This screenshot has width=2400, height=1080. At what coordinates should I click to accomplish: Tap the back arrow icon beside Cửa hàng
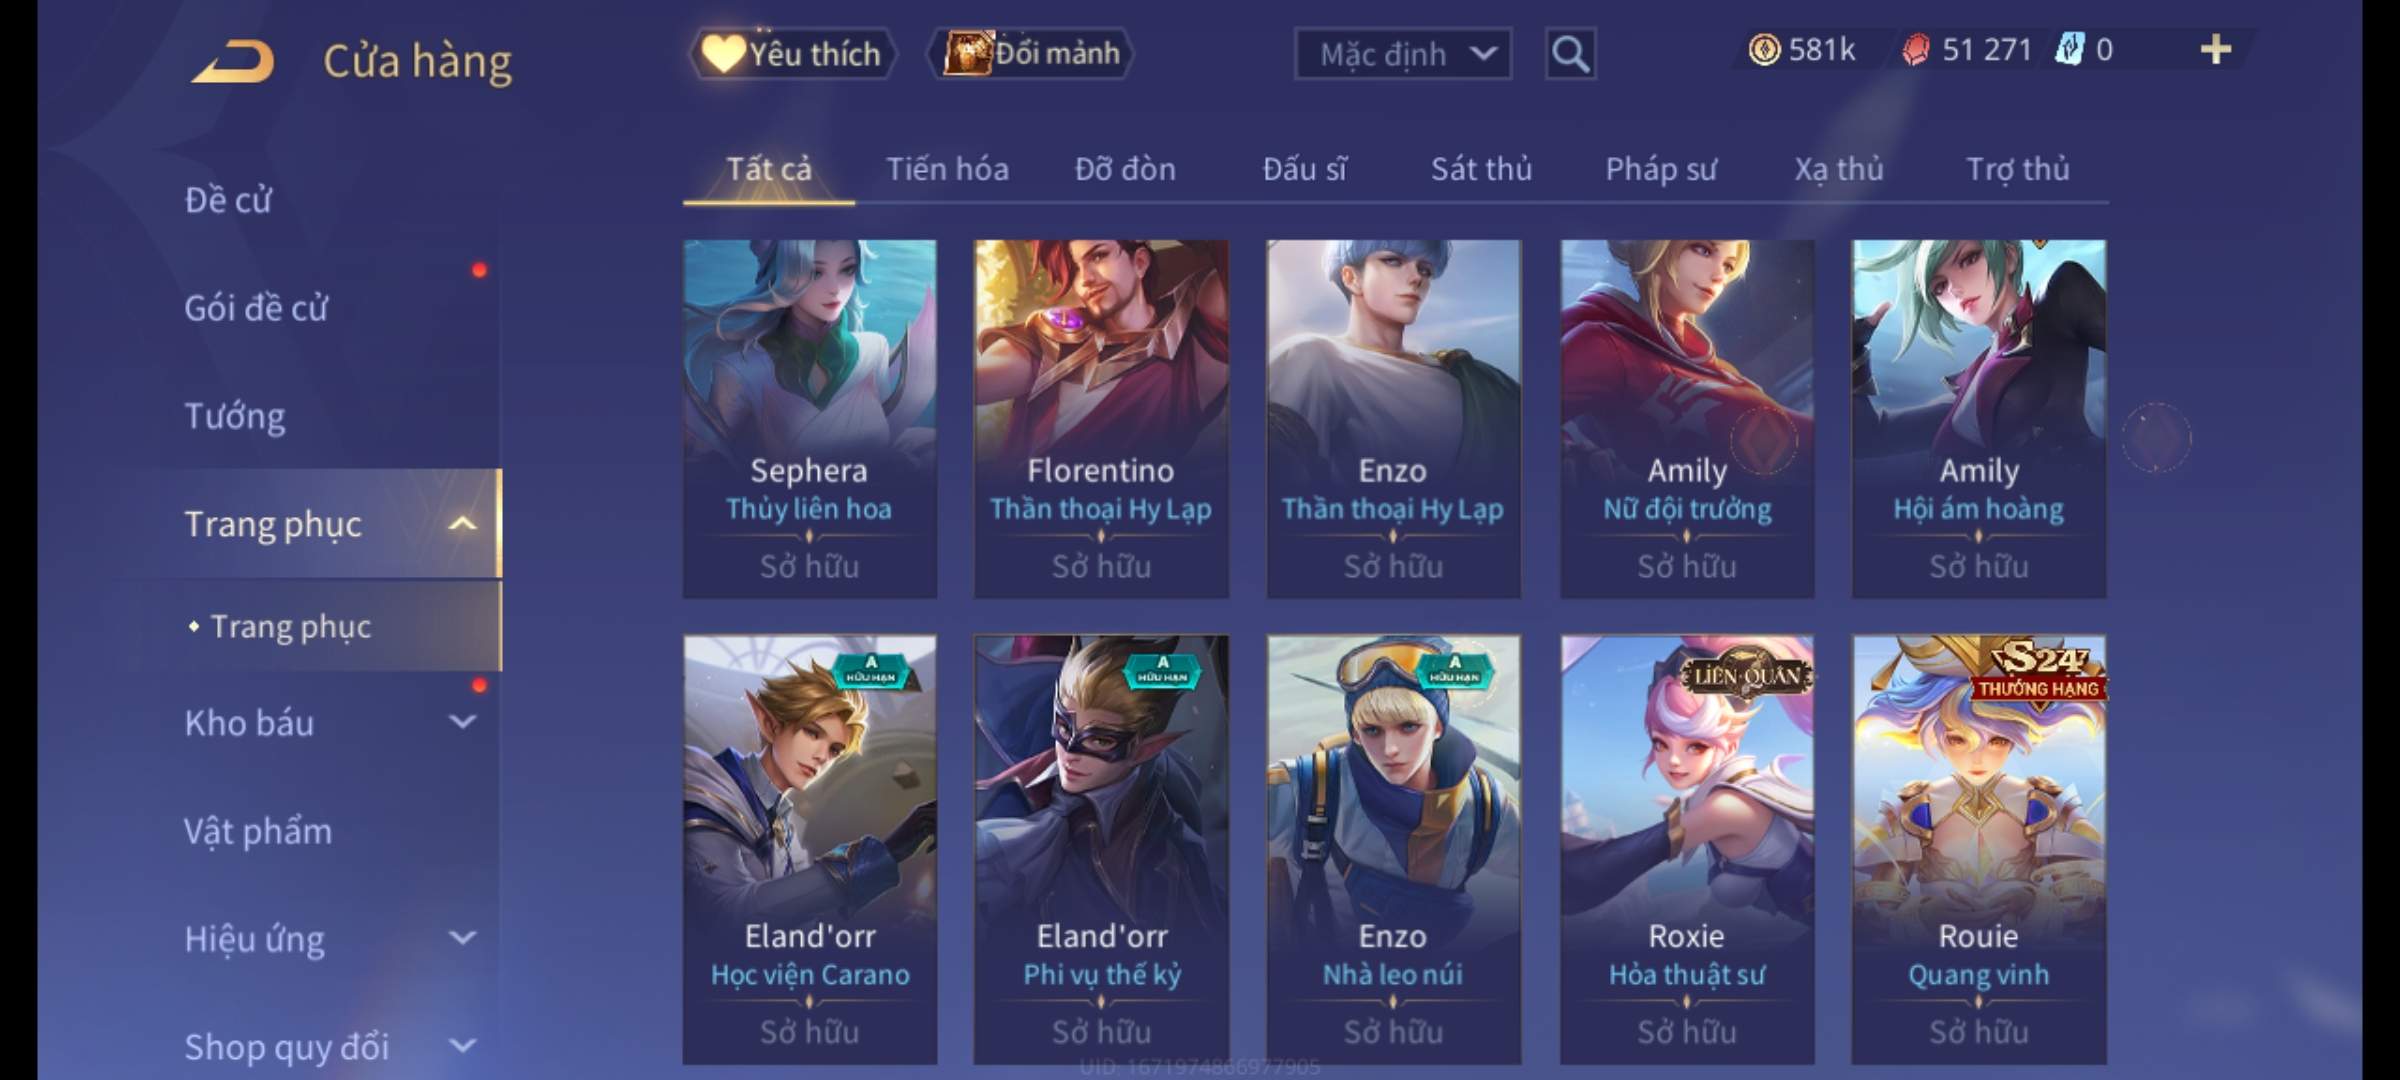[234, 60]
